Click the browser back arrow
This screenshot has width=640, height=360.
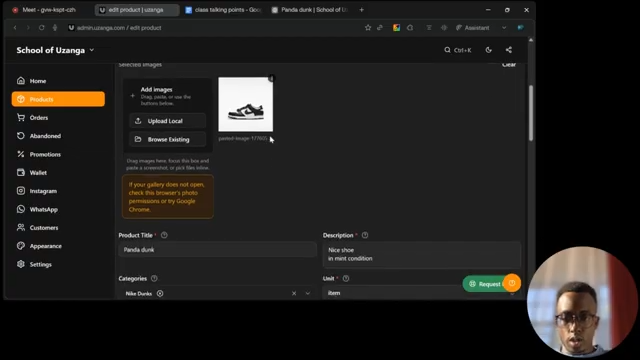point(15,28)
